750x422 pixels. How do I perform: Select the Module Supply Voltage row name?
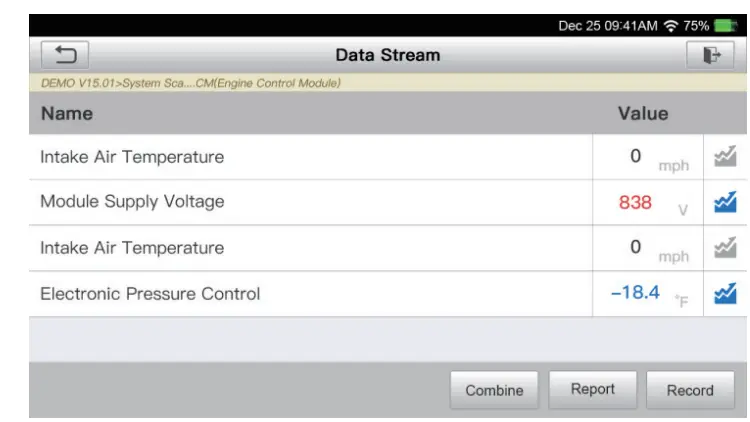(x=132, y=202)
